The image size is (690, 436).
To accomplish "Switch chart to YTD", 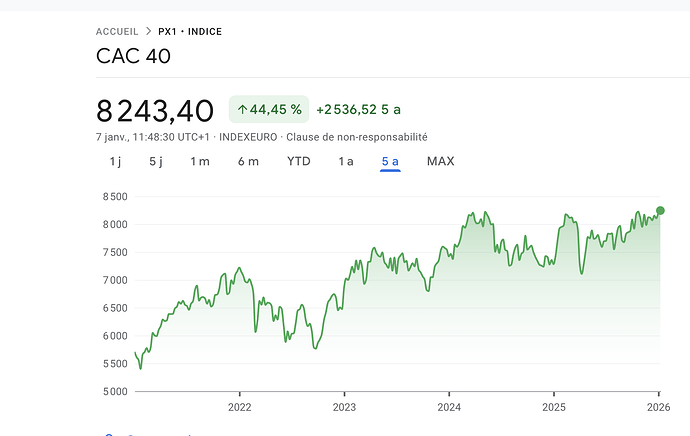I will (x=298, y=161).
